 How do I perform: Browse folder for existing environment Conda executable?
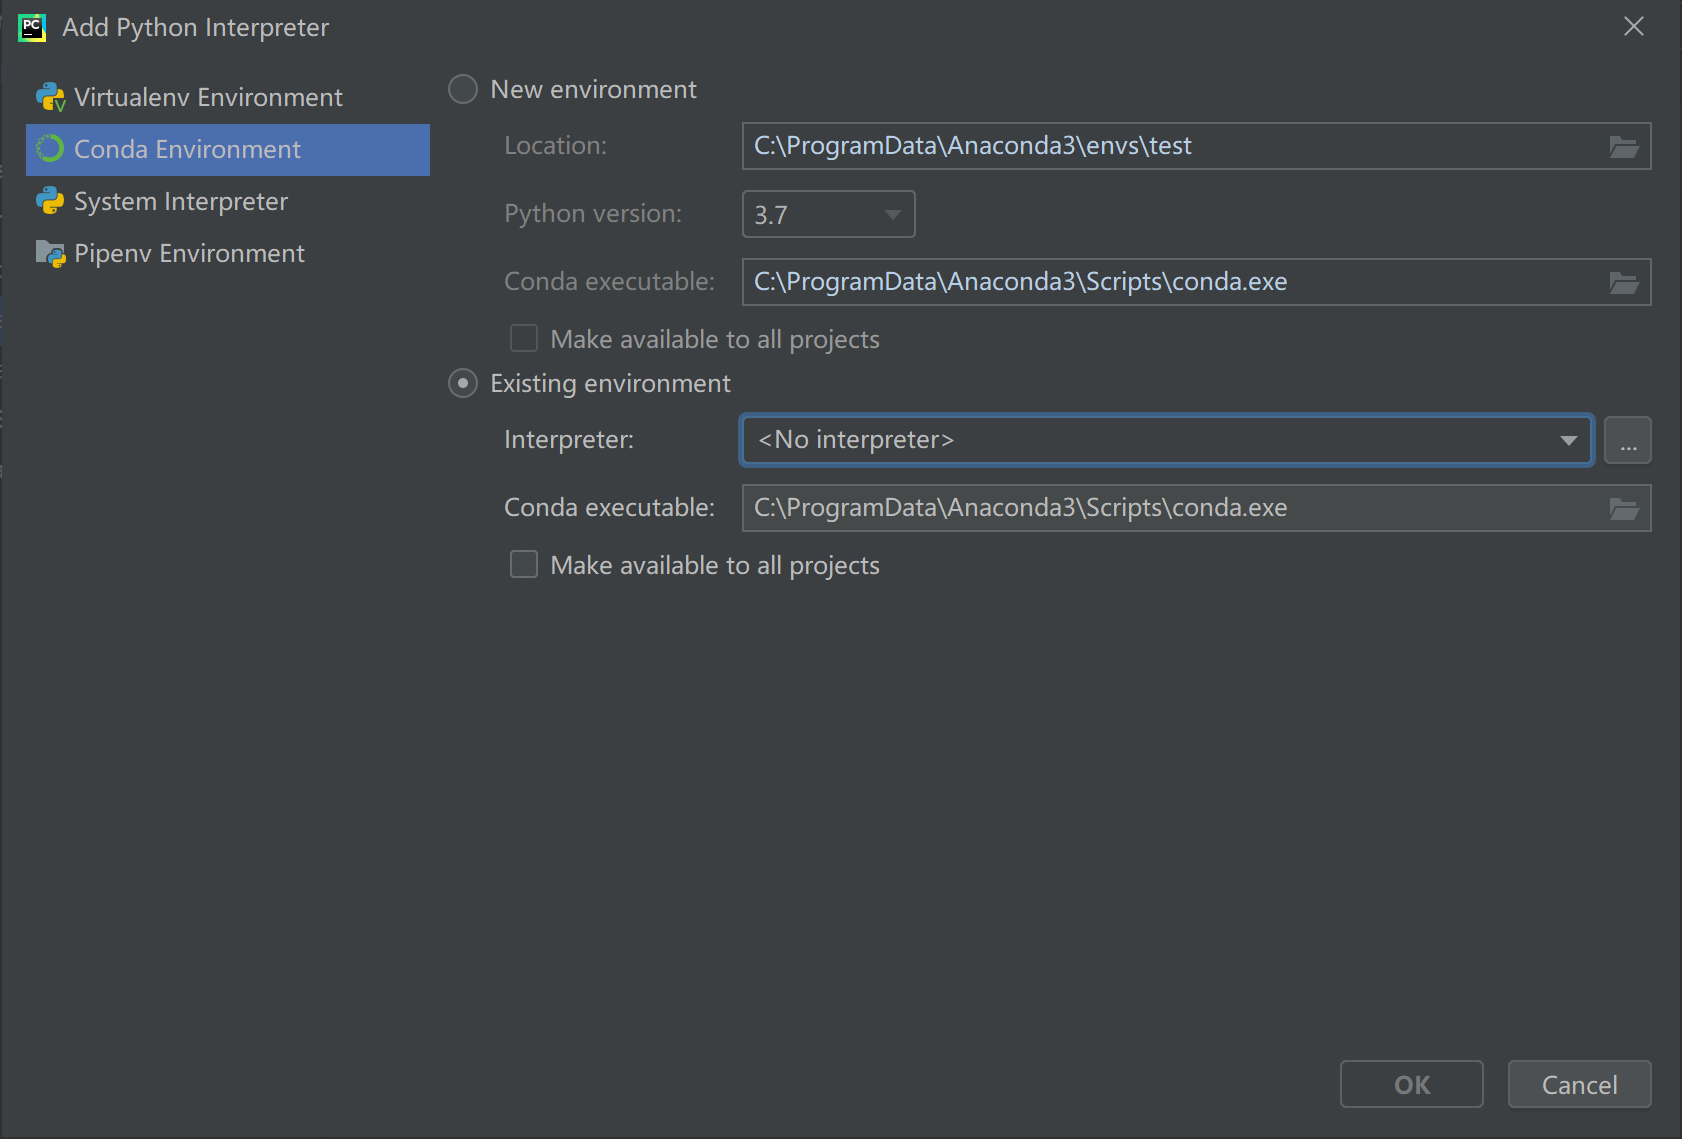1624,508
